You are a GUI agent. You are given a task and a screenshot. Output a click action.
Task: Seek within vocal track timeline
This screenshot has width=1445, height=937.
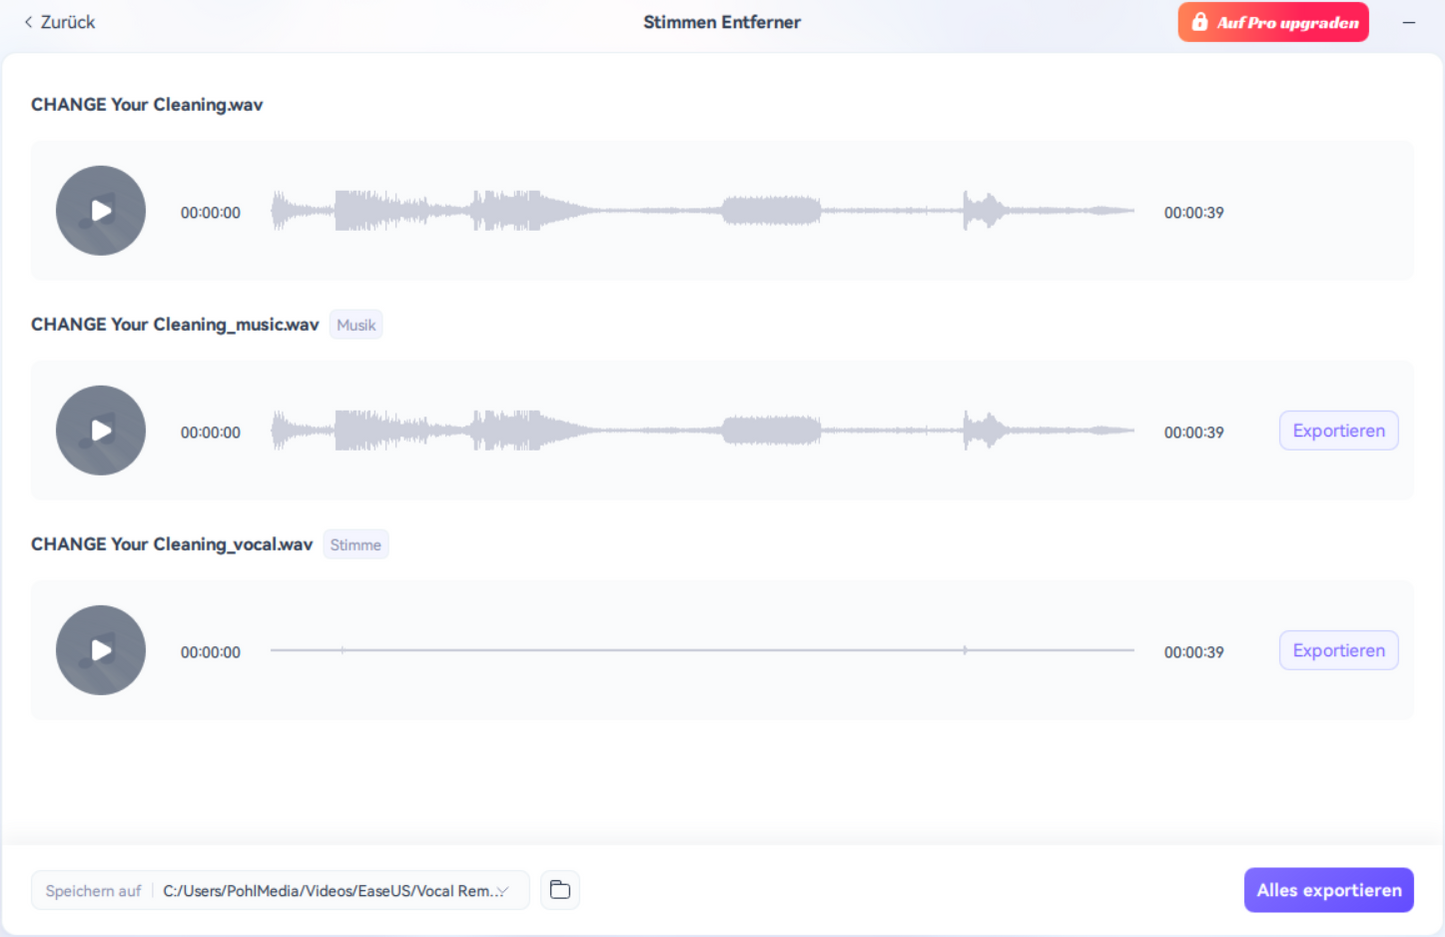pos(702,650)
